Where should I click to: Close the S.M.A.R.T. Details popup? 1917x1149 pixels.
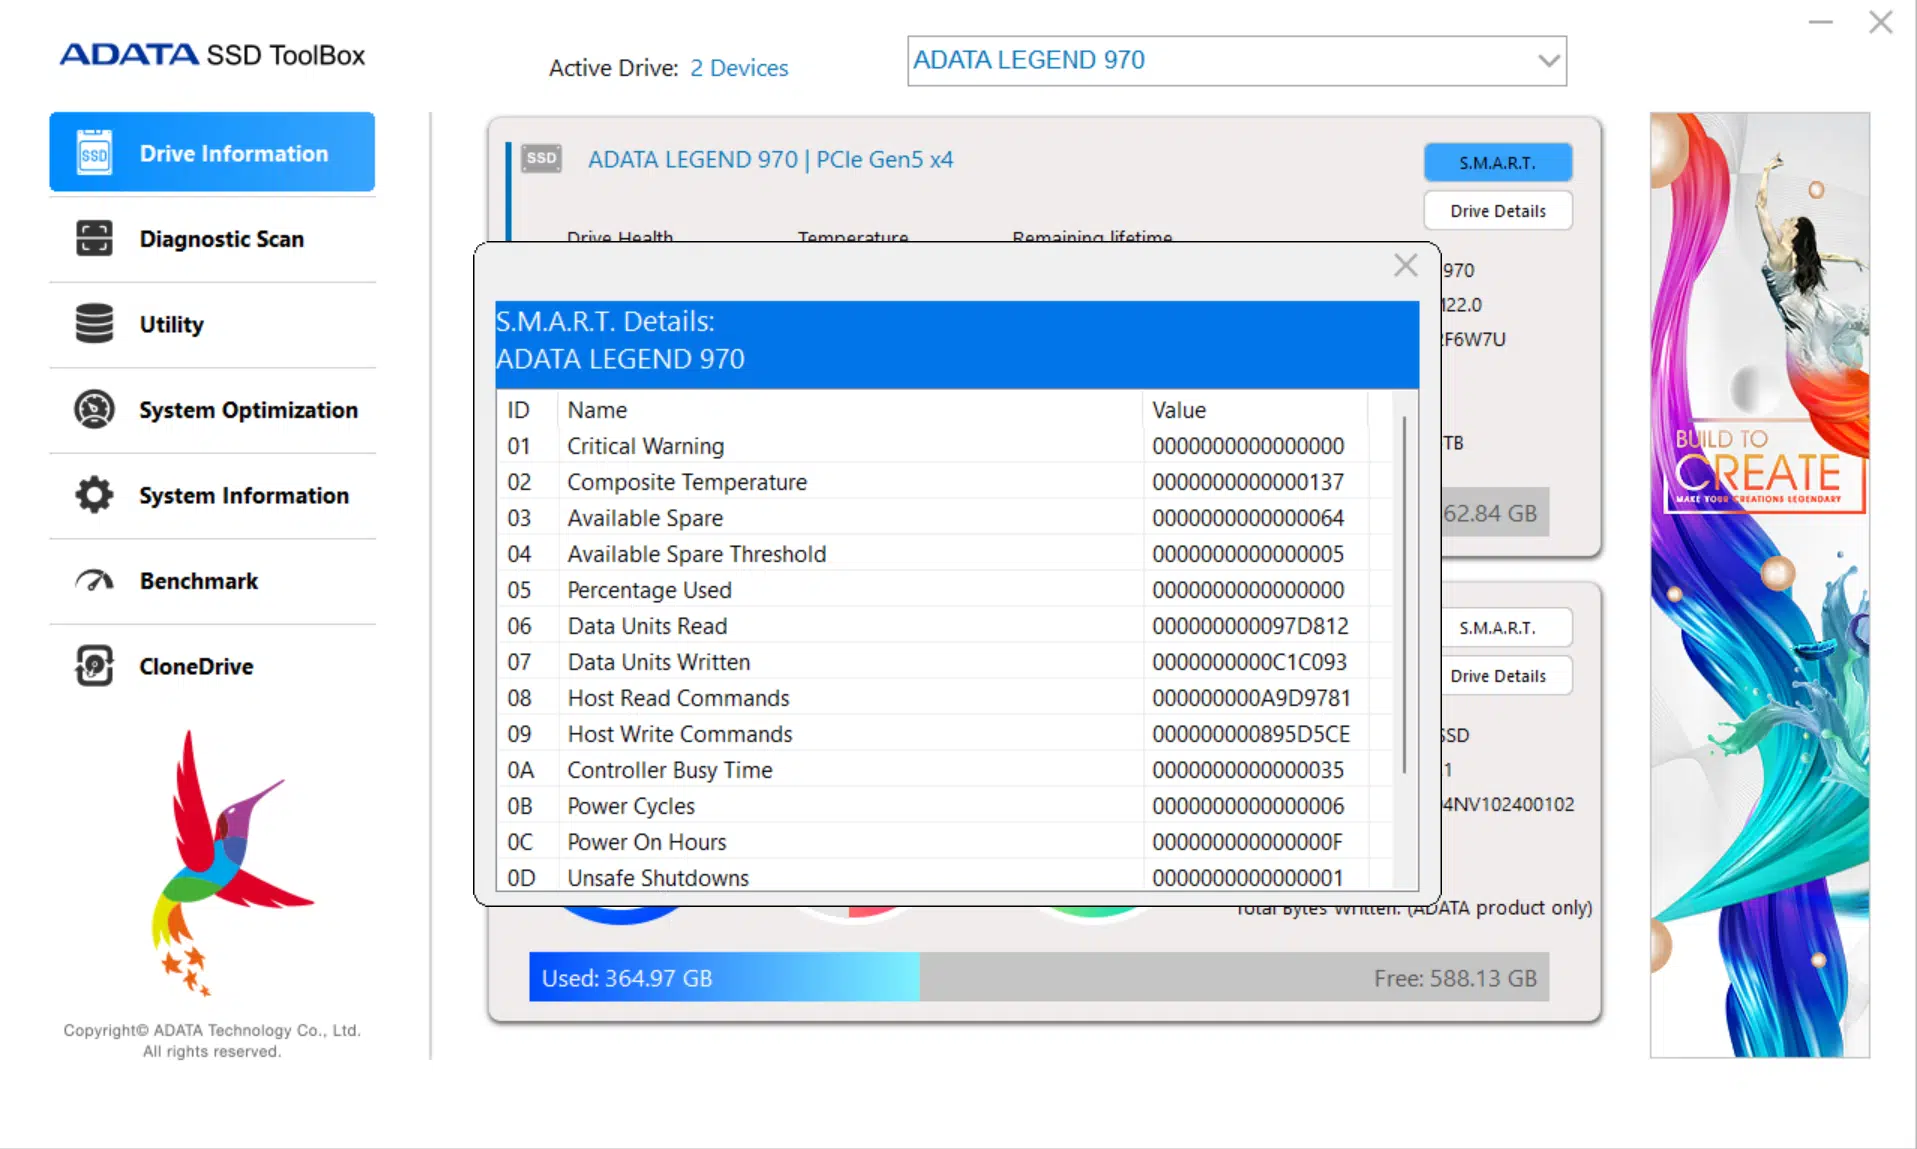1405,265
